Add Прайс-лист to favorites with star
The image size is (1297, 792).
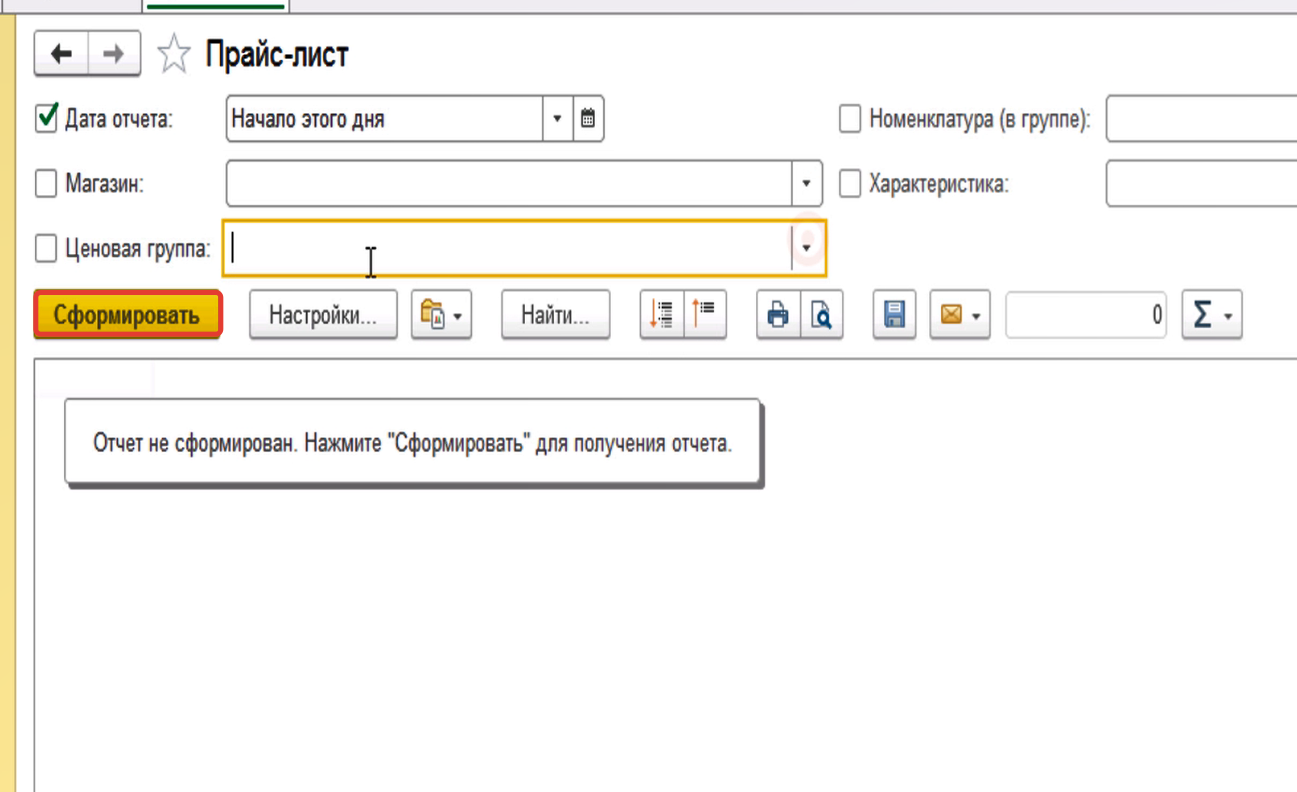click(174, 55)
